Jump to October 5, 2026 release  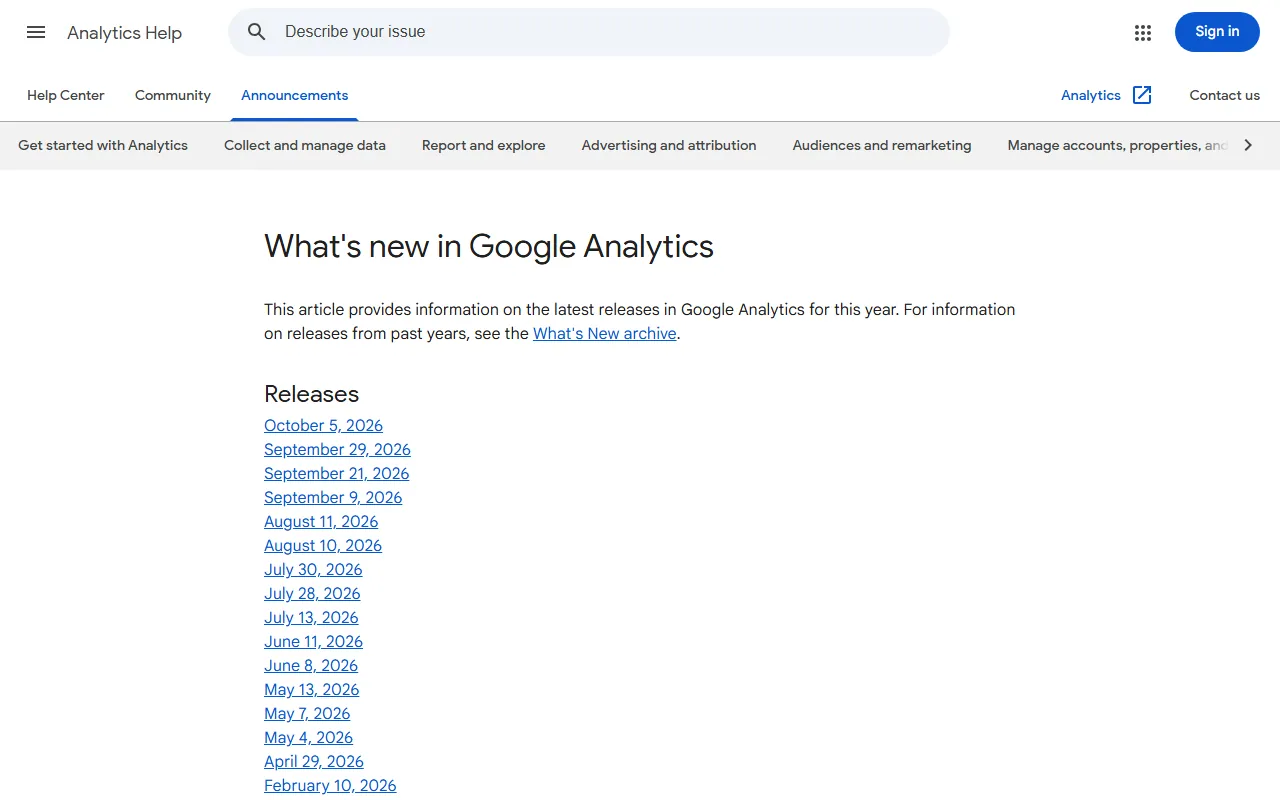point(323,425)
